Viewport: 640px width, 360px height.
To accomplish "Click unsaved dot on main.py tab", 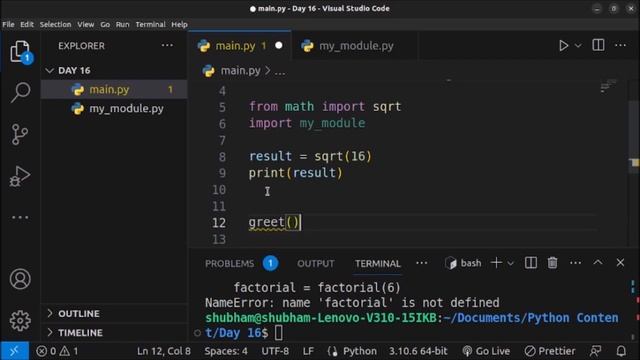I will [x=279, y=45].
